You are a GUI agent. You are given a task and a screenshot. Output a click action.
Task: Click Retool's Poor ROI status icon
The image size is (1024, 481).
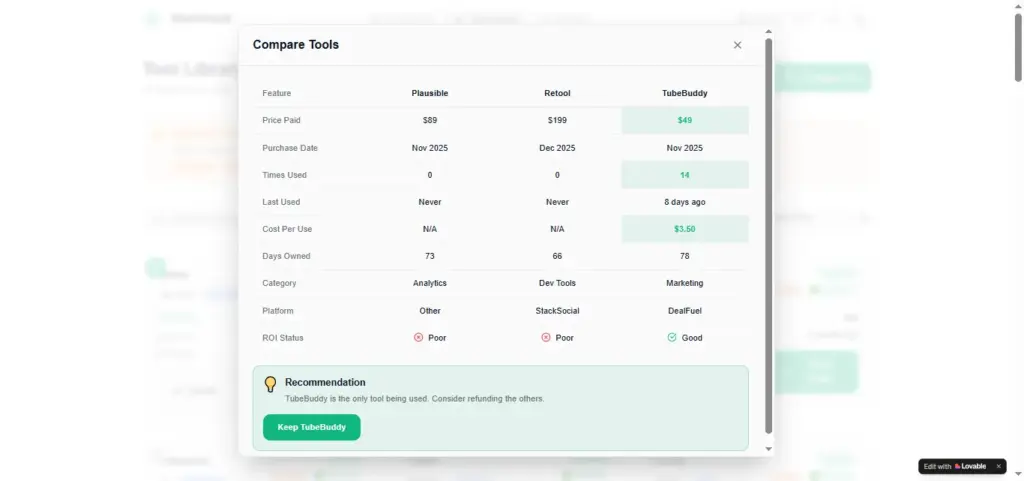tap(546, 337)
